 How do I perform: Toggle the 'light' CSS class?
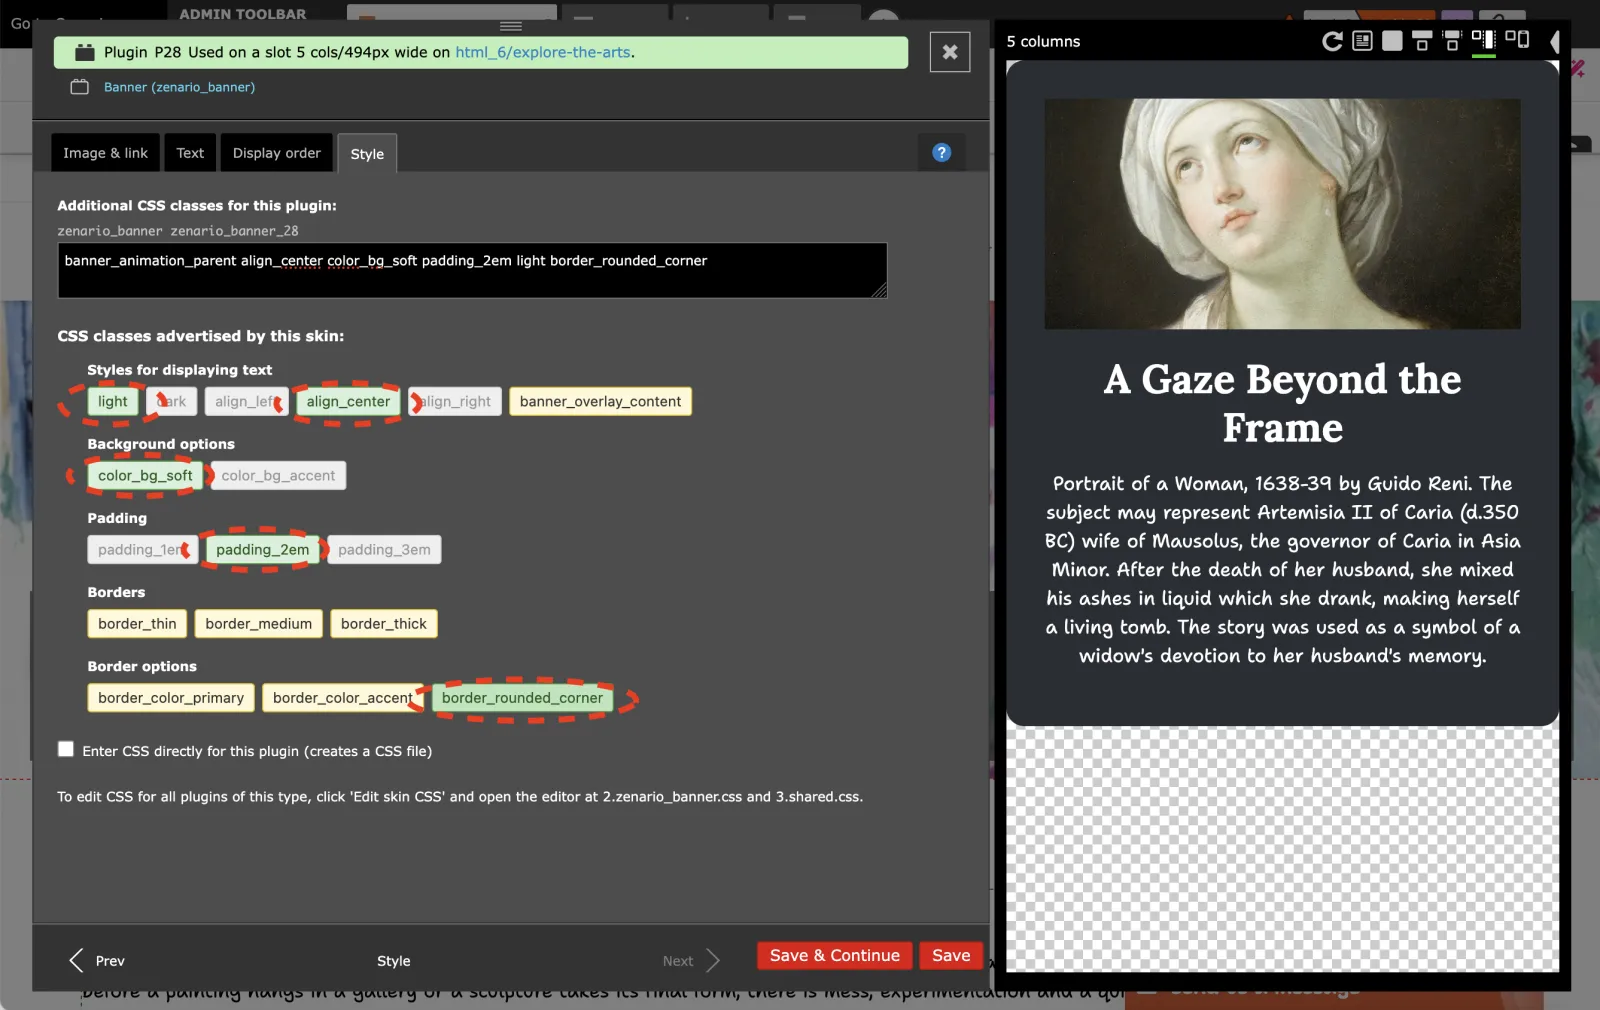coord(113,401)
